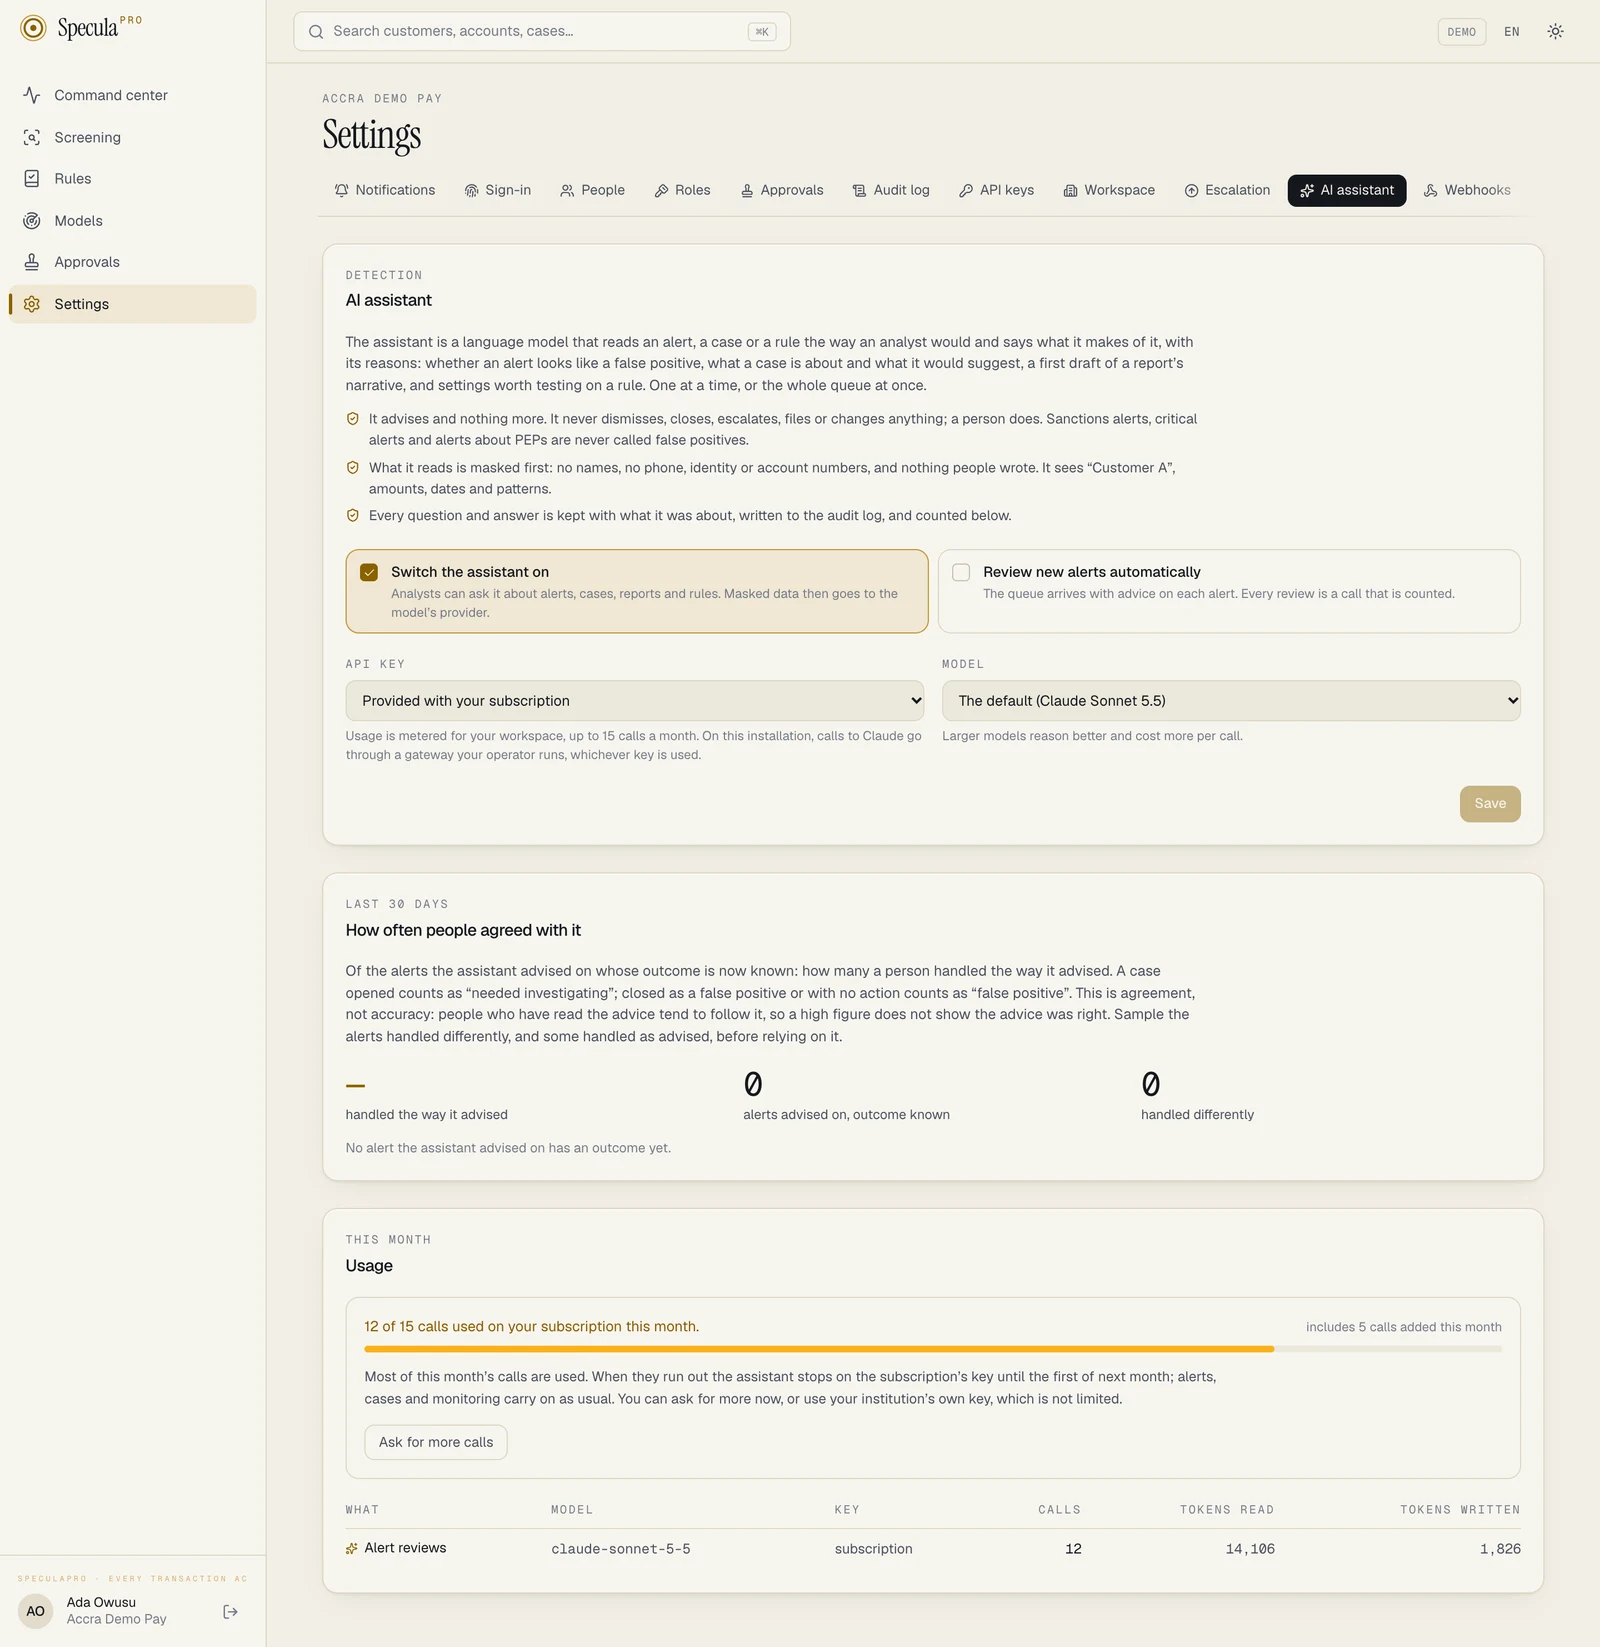Click Ask for more calls
Screen dimensions: 1600x1647
pyautogui.click(x=436, y=1442)
